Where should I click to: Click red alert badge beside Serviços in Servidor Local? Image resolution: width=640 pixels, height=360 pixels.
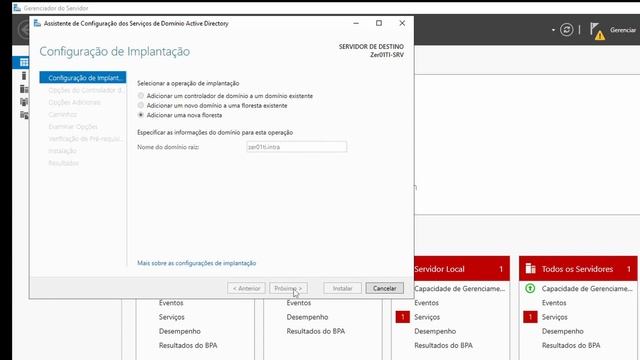[x=402, y=317]
